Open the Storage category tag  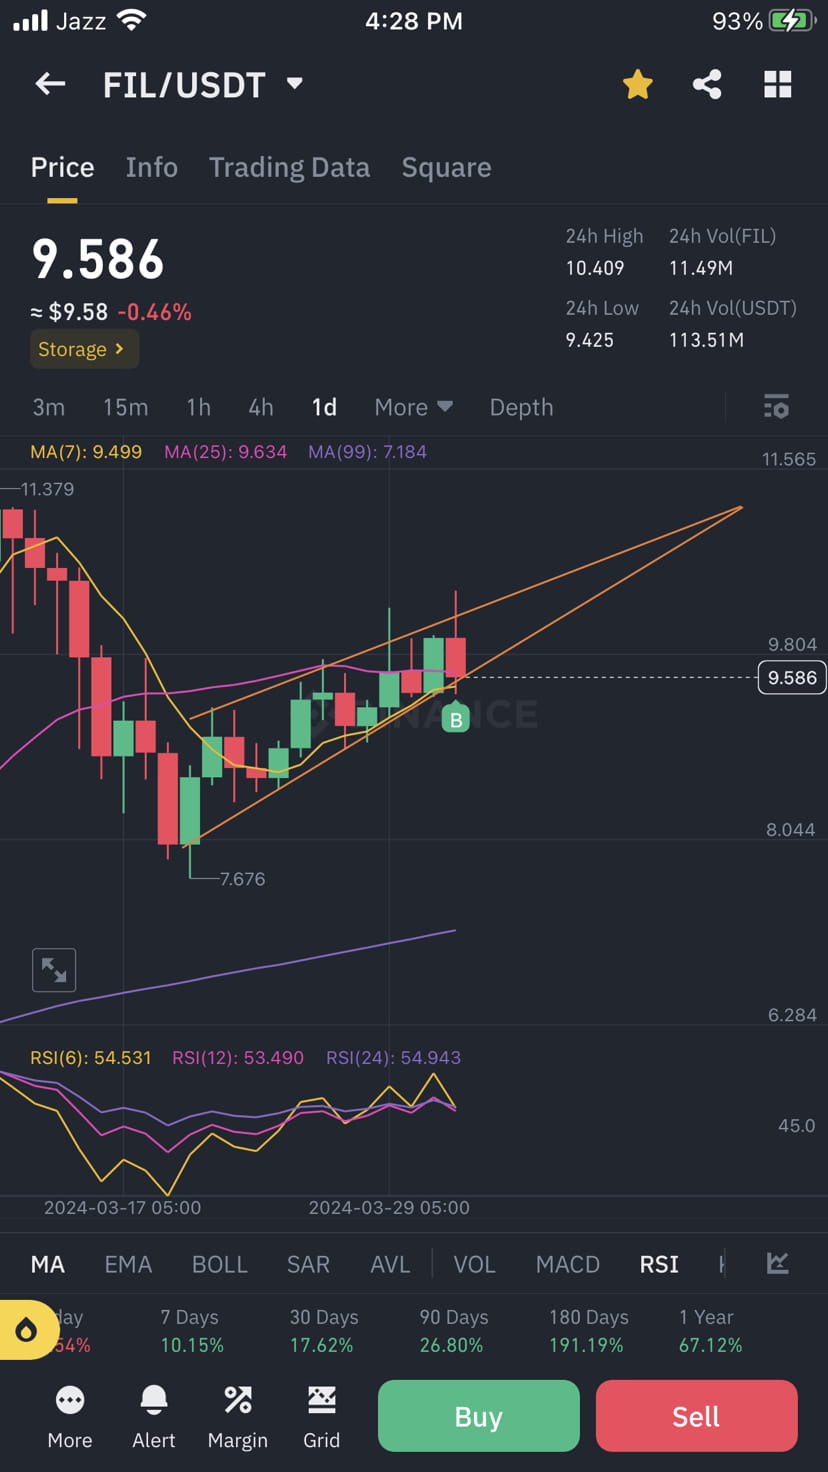click(x=84, y=349)
